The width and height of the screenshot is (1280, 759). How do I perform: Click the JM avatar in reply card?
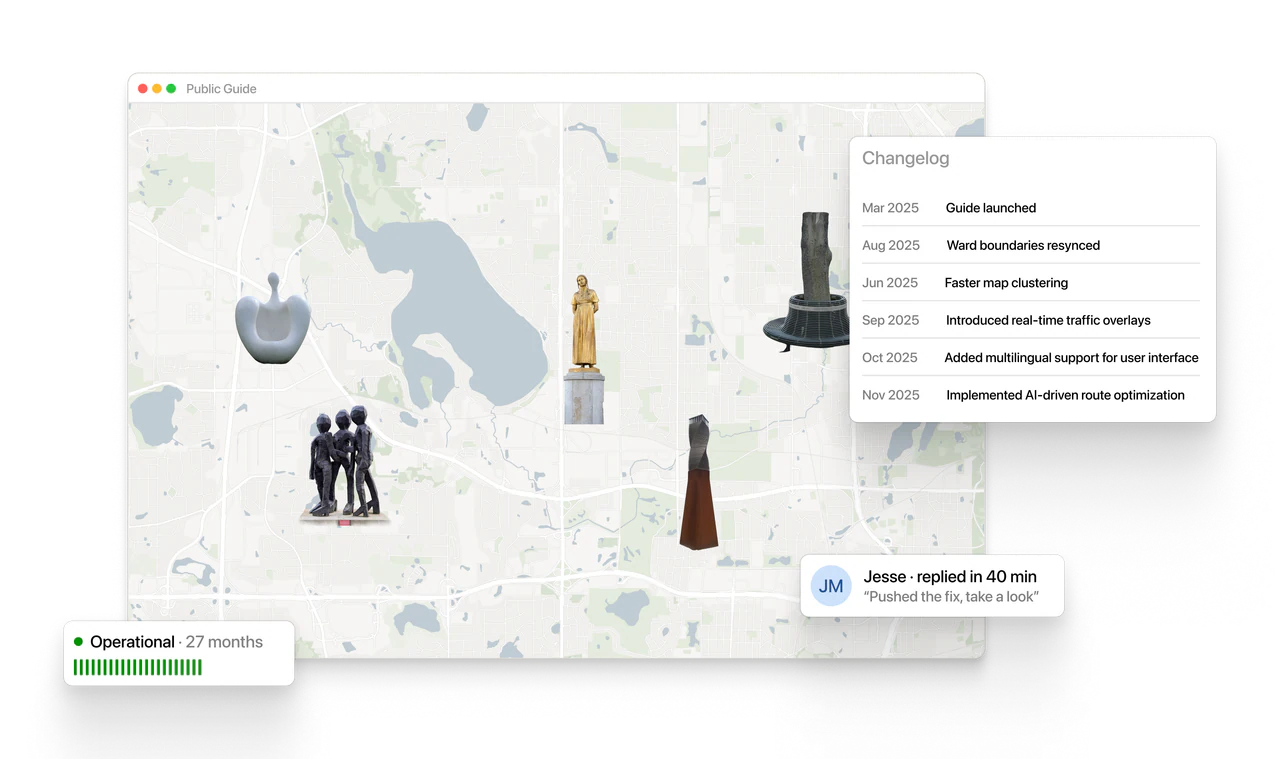point(831,586)
